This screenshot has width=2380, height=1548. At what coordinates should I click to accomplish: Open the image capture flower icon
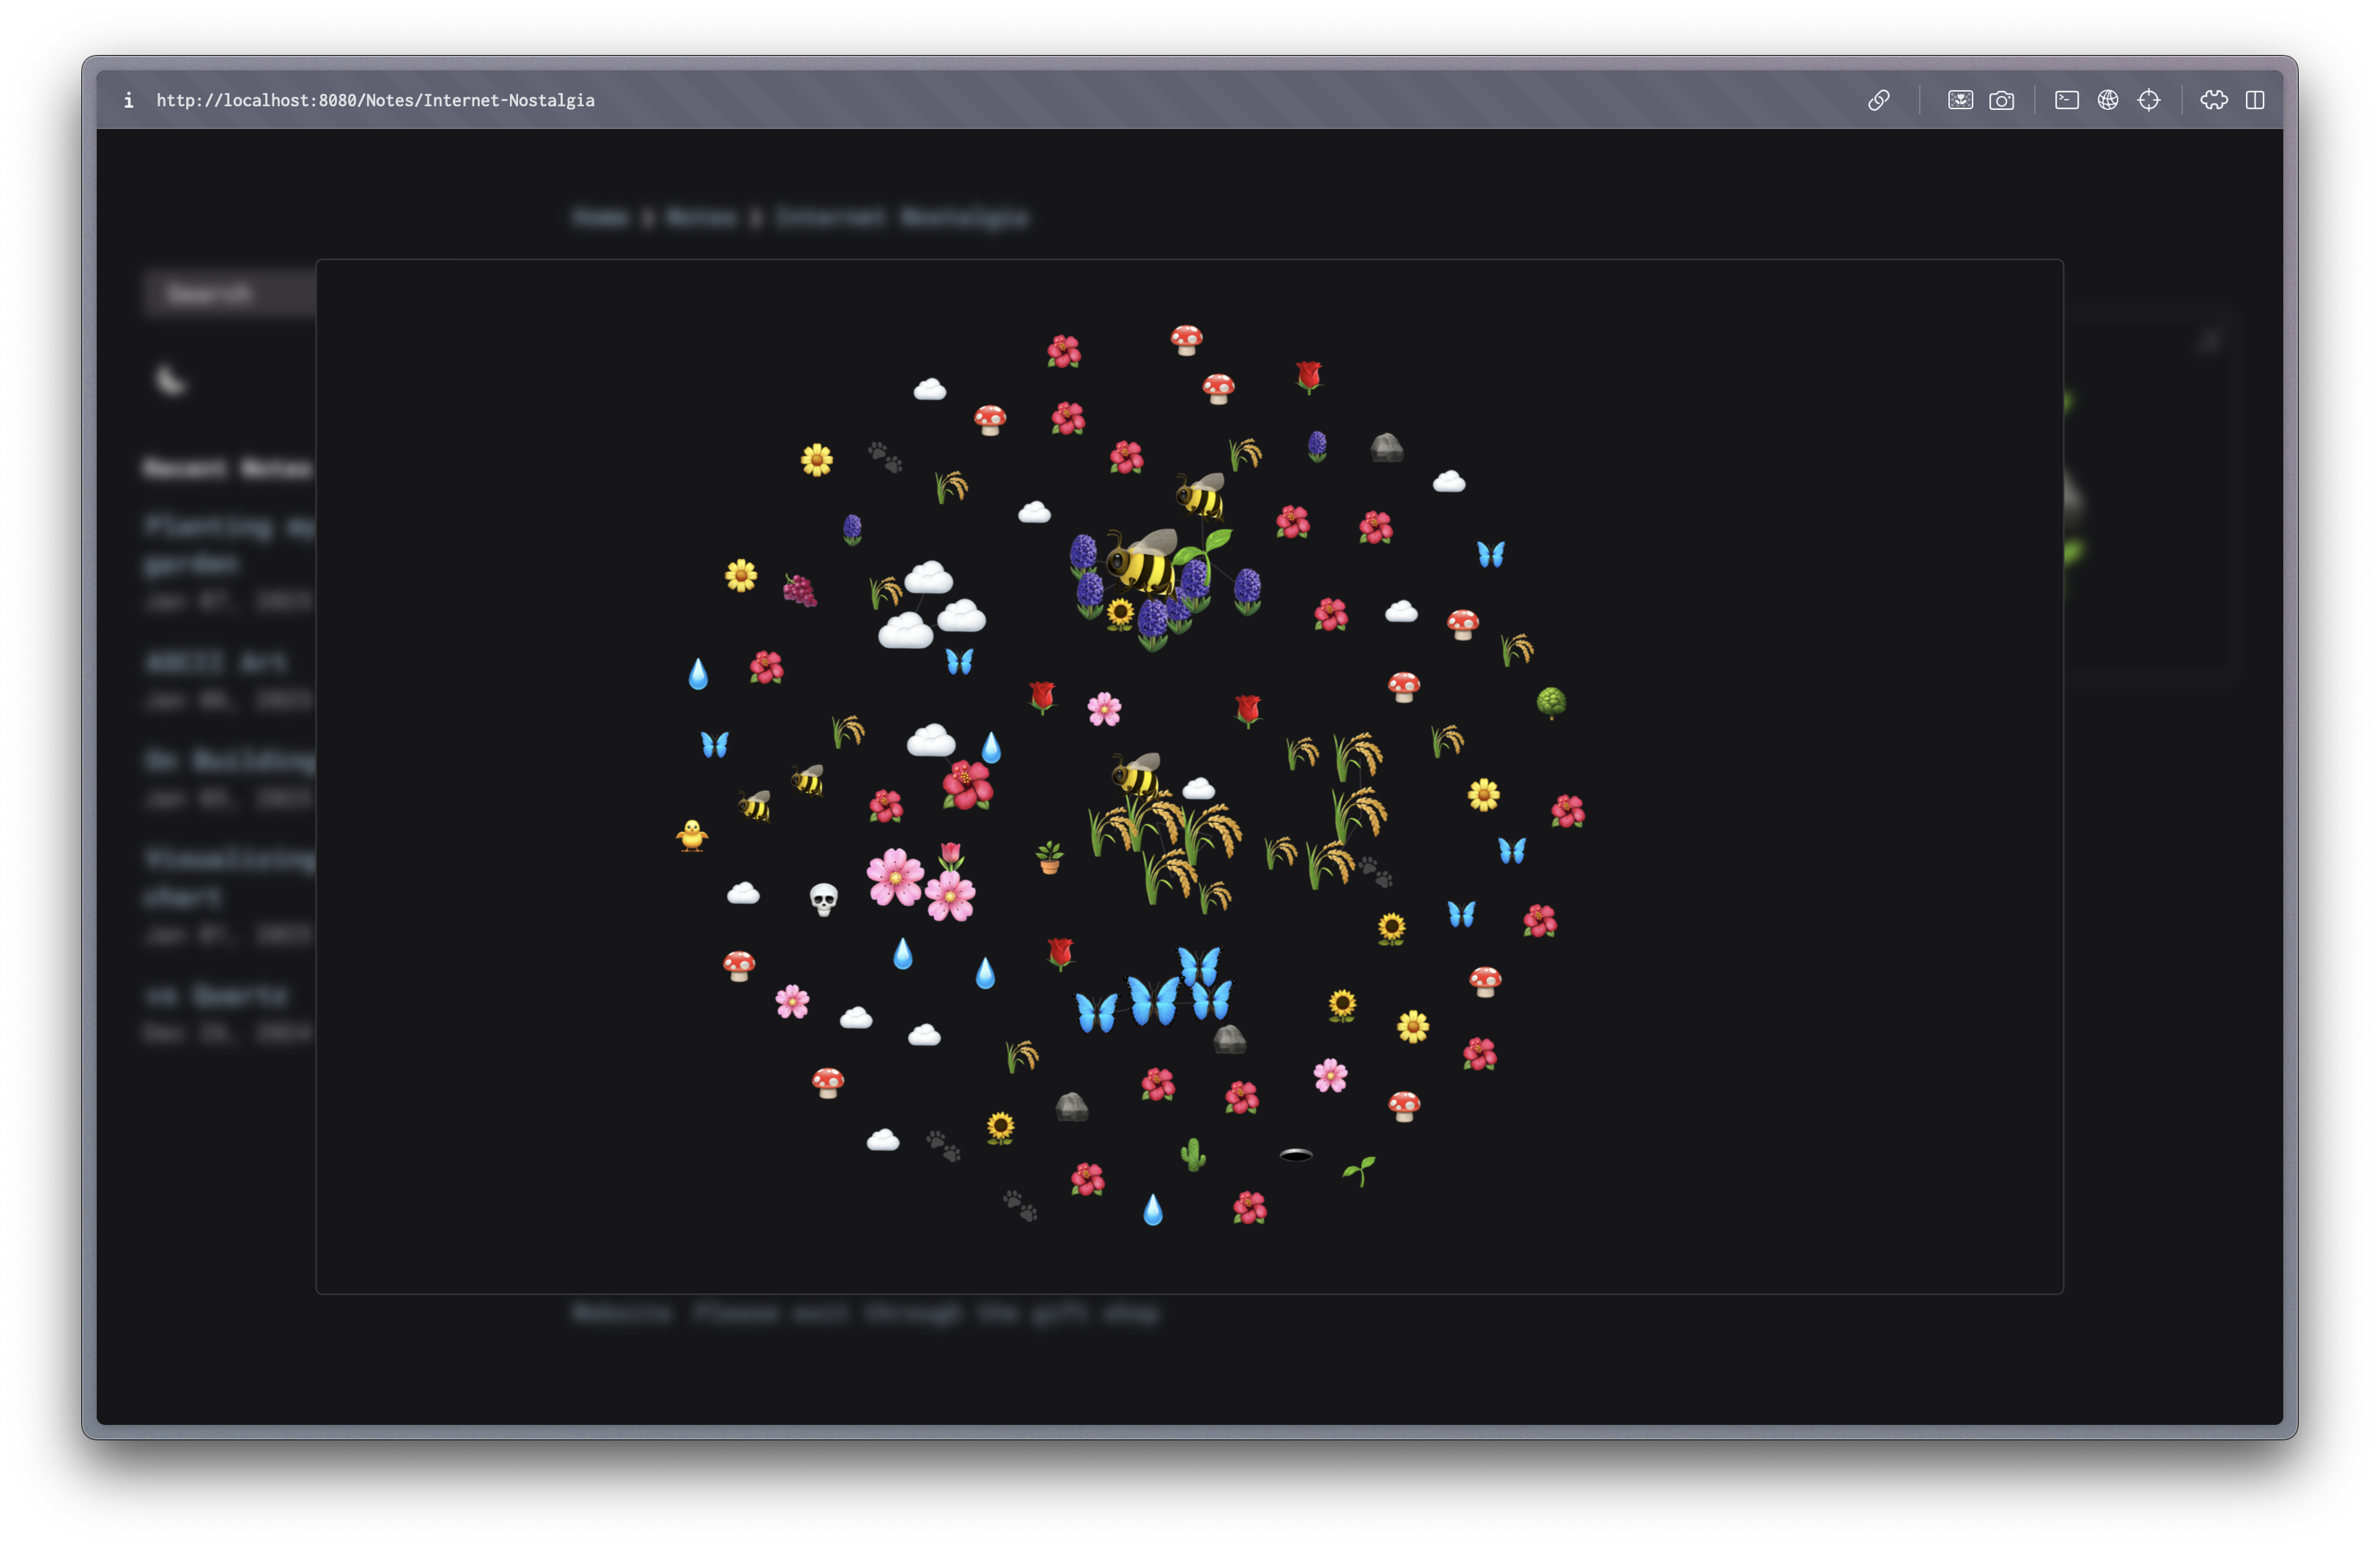(x=1960, y=100)
